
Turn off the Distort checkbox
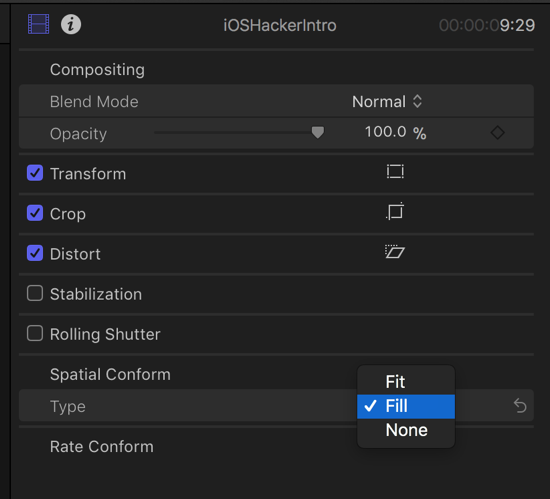pyautogui.click(x=35, y=253)
